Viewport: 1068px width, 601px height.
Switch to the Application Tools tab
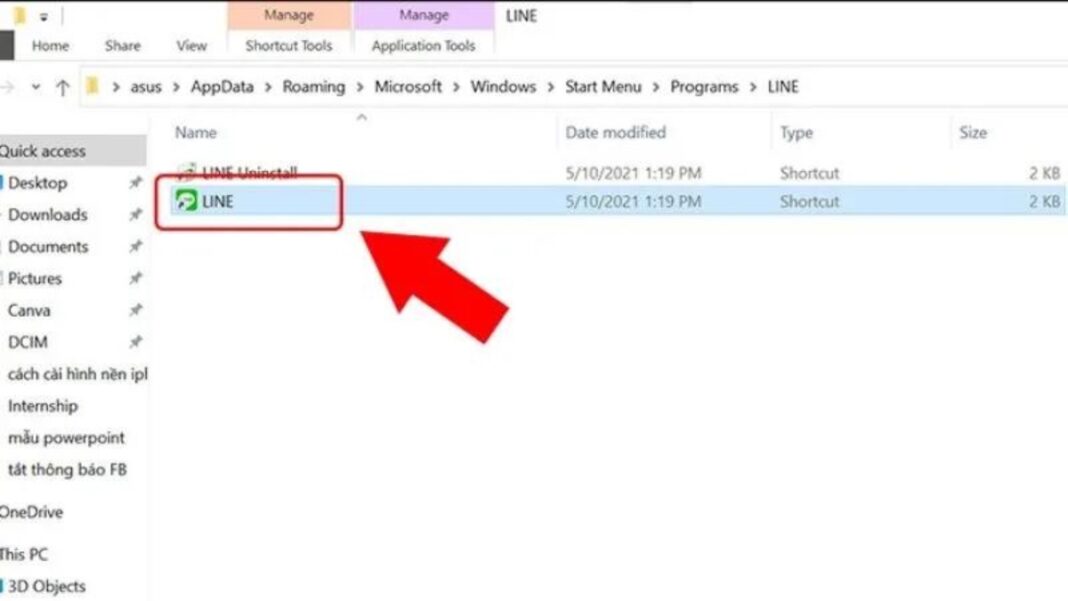pos(423,46)
